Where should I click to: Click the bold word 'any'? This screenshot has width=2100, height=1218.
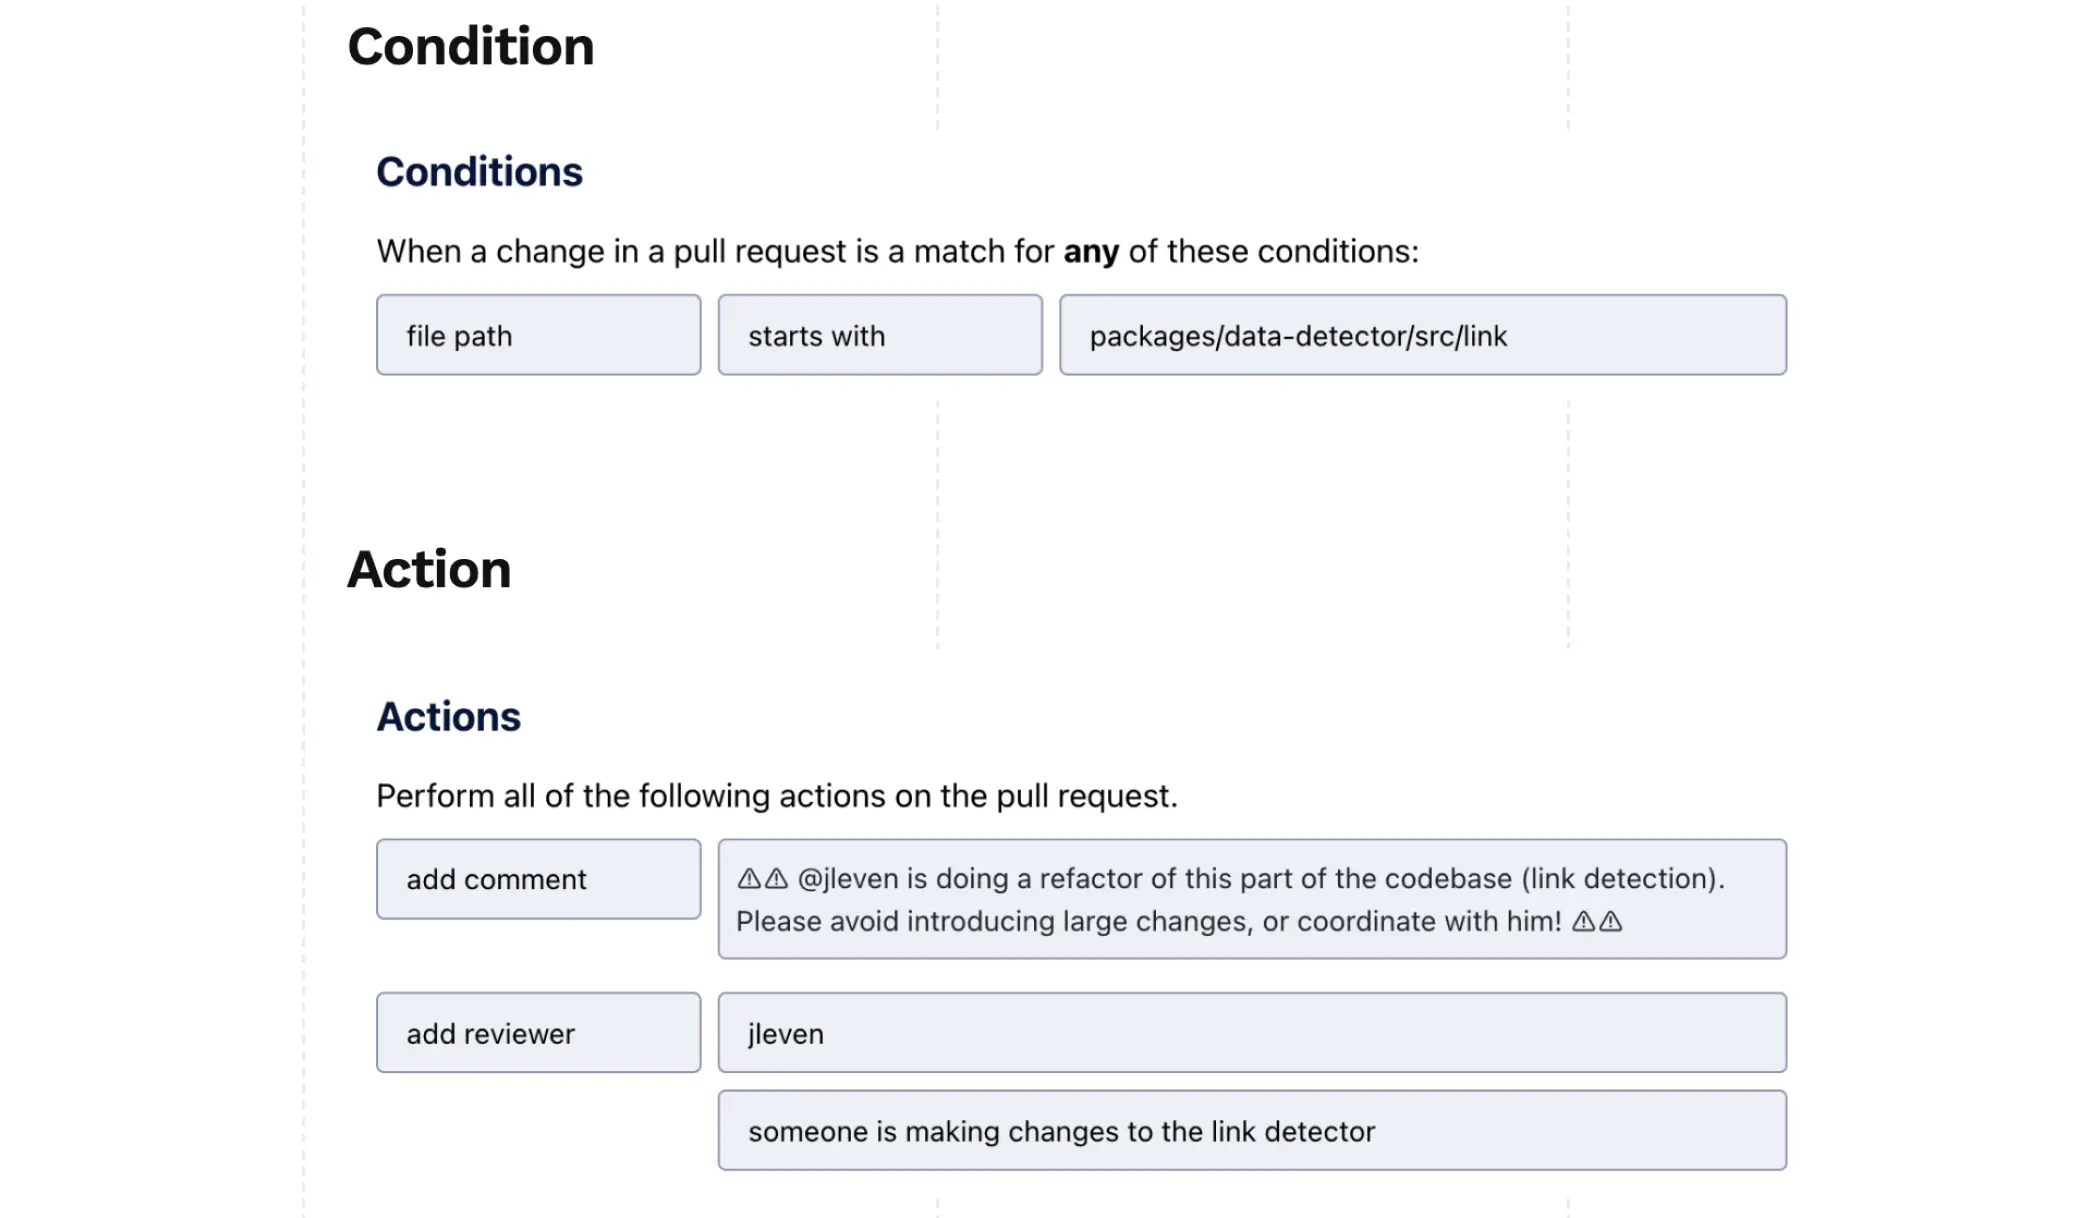pos(1091,252)
